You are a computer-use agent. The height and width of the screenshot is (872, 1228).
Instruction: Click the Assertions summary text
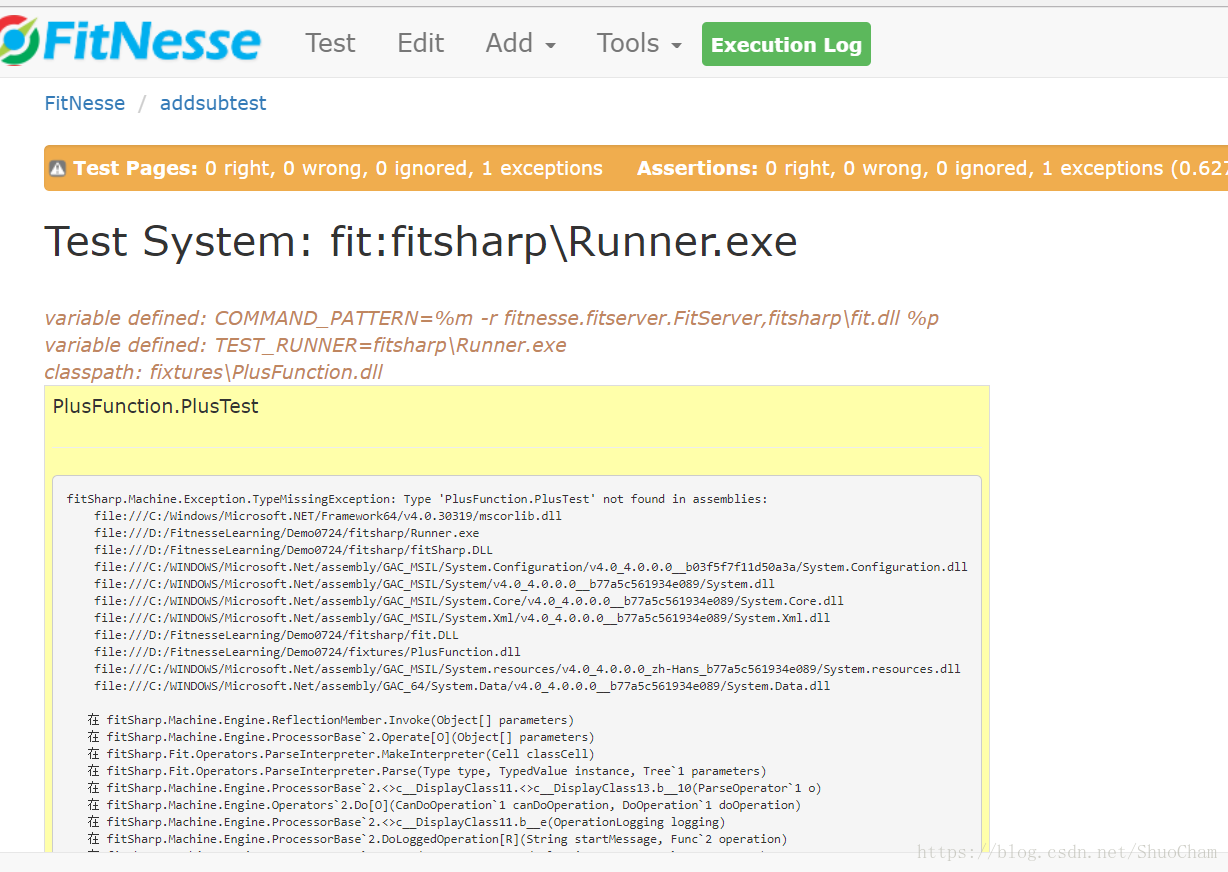pyautogui.click(x=932, y=168)
